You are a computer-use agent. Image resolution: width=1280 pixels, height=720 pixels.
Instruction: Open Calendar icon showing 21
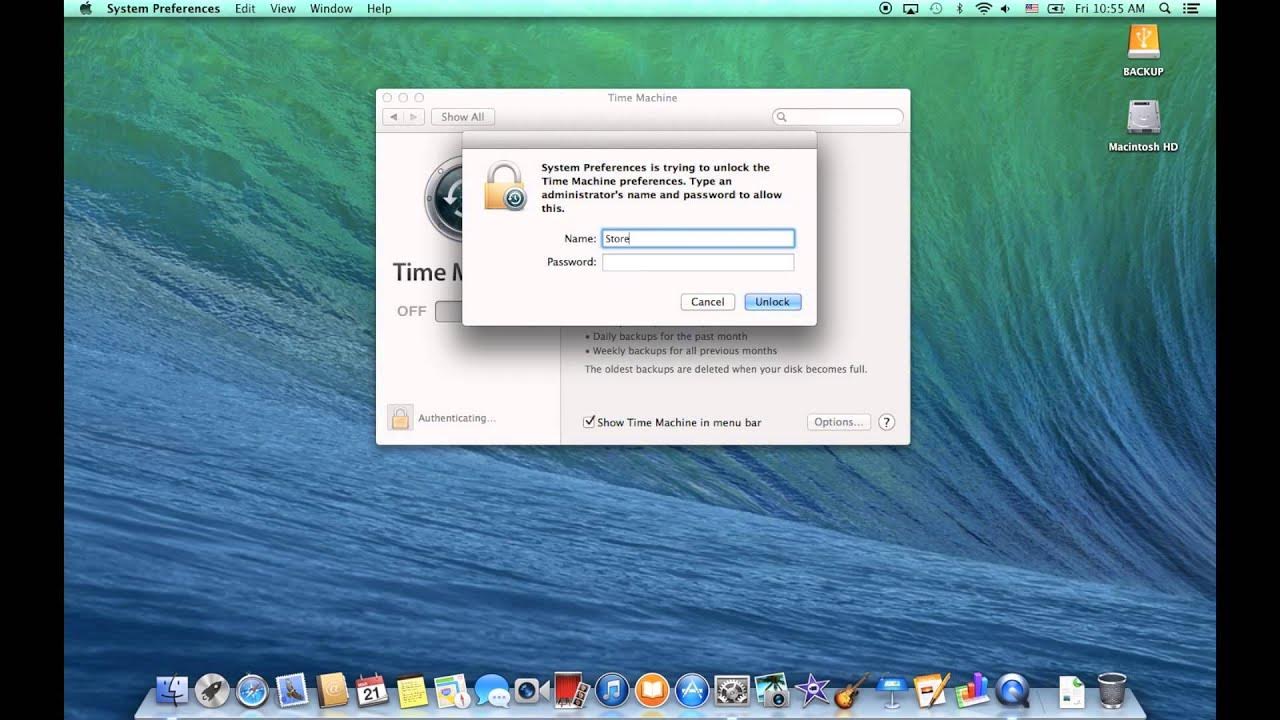(x=371, y=690)
